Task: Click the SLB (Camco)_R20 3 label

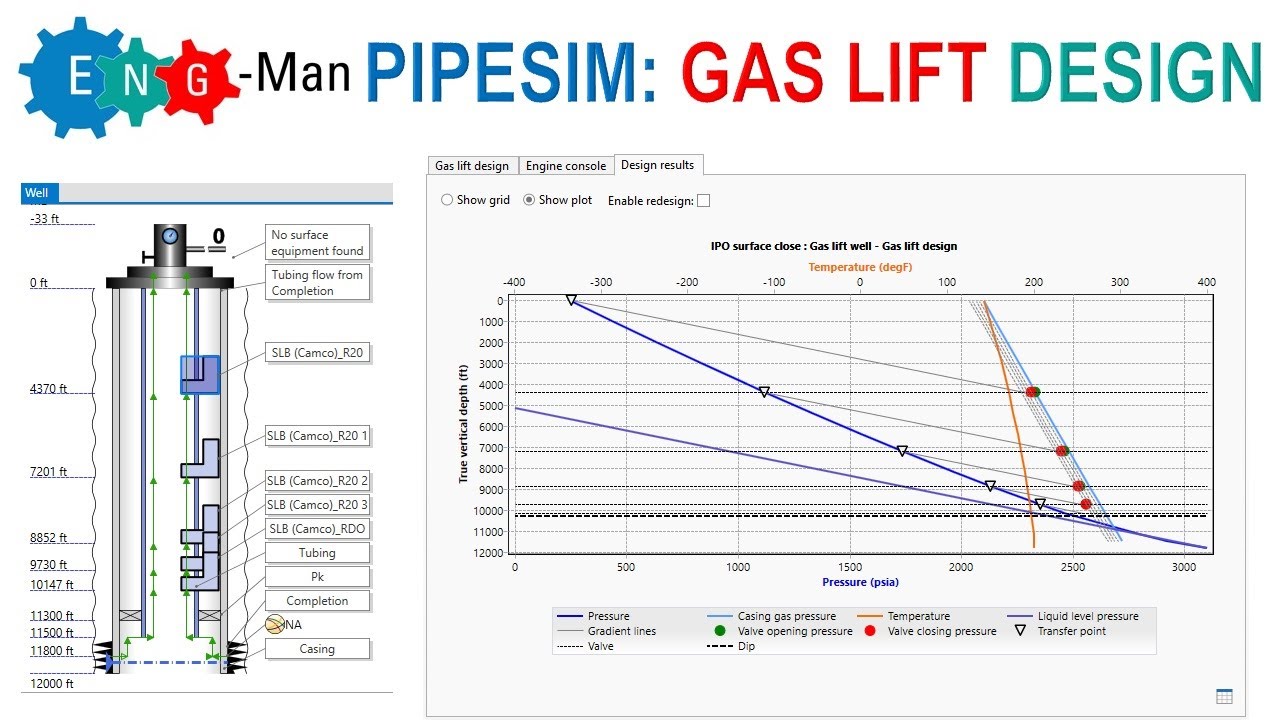Action: coord(317,505)
